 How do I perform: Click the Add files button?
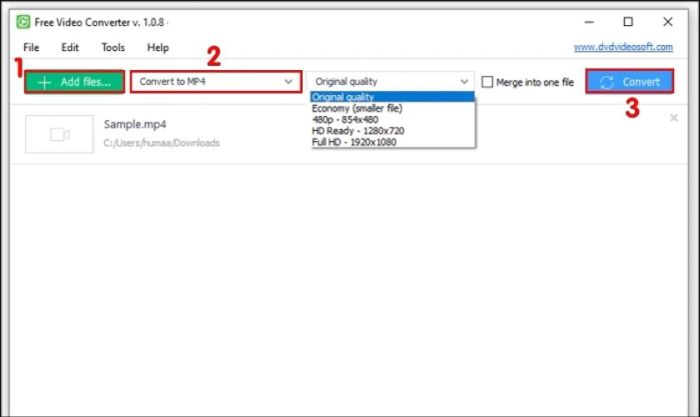point(75,82)
